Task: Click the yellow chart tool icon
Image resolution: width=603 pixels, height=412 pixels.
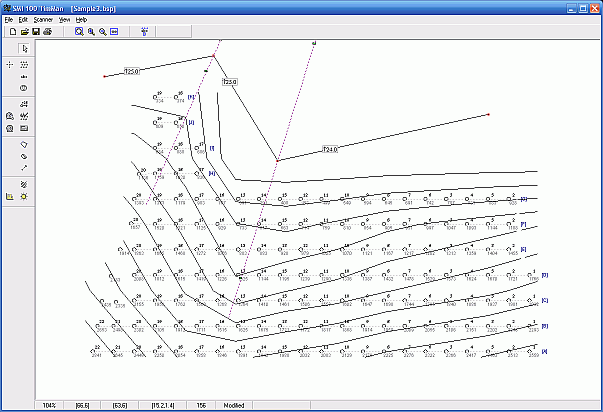Action: [10, 197]
